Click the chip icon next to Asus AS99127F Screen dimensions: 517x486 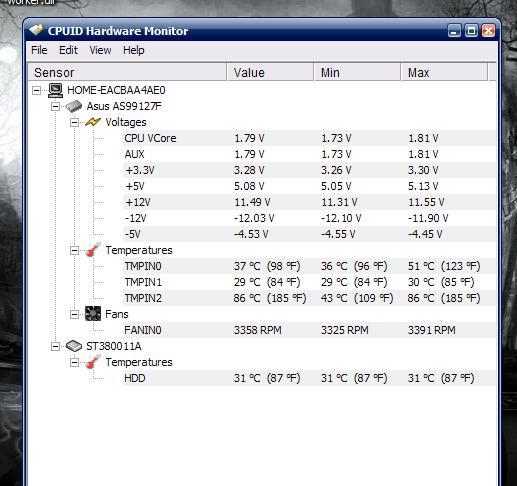74,106
